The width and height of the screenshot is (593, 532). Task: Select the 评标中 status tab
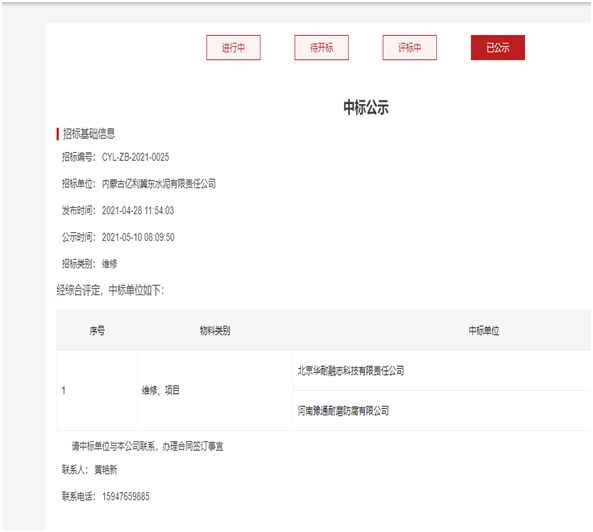click(x=410, y=48)
